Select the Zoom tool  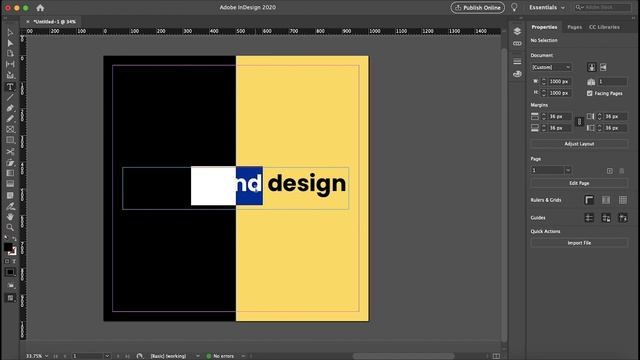(10, 227)
